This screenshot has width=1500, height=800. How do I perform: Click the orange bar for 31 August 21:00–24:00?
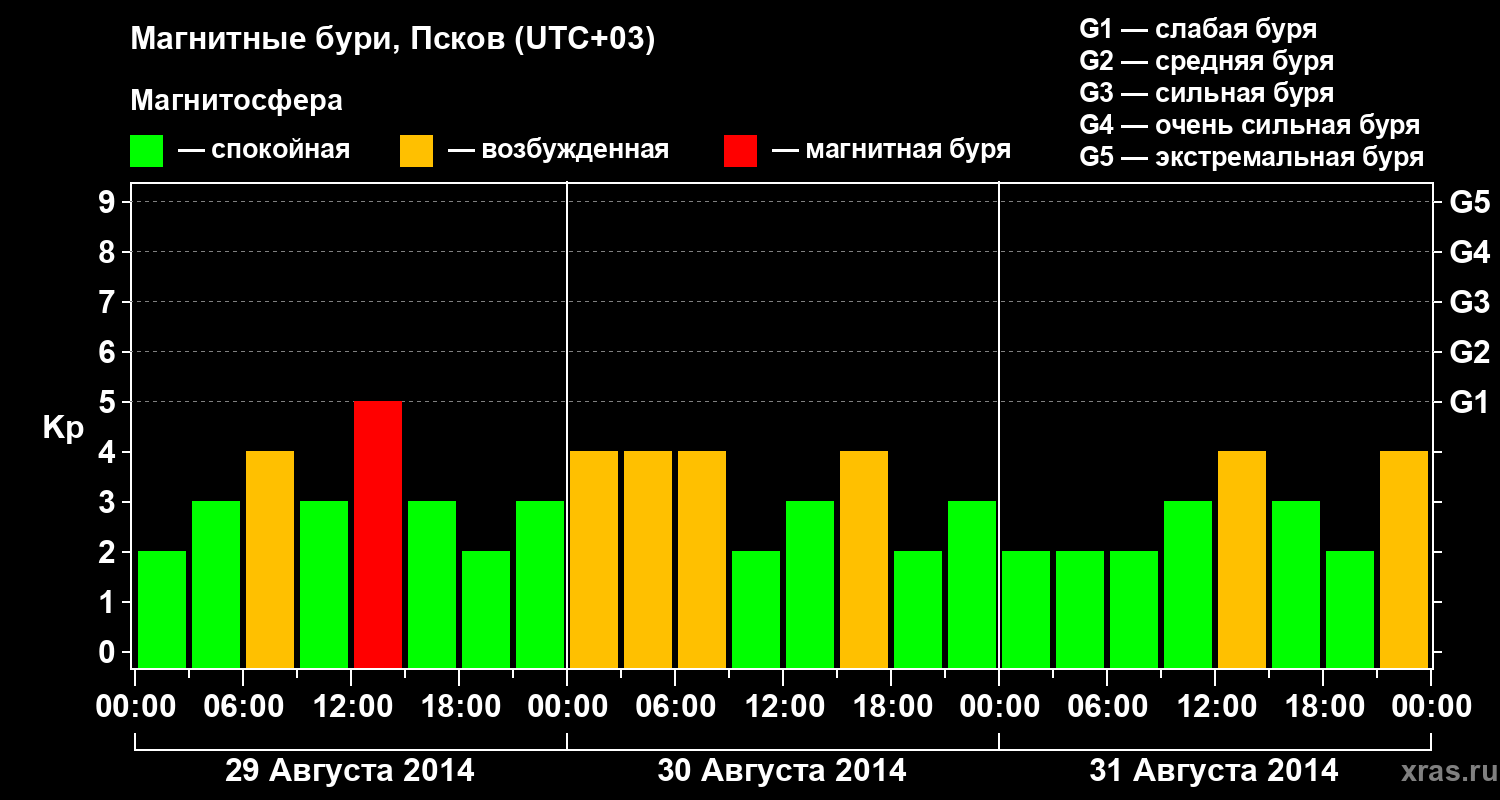tap(1404, 559)
